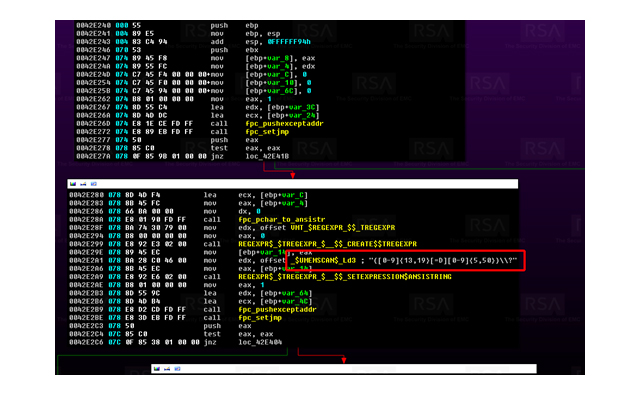Click the second icon on middle node's title bar
This screenshot has height=400, width=640.
tap(84, 185)
